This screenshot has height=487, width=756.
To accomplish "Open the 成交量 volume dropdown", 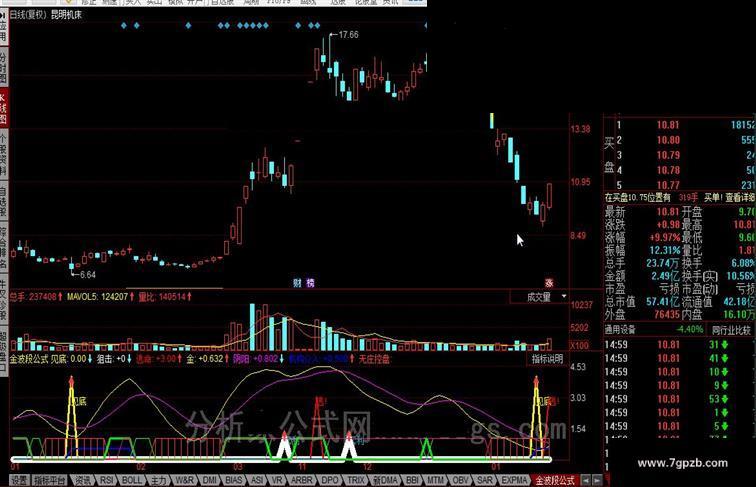I will 539,297.
